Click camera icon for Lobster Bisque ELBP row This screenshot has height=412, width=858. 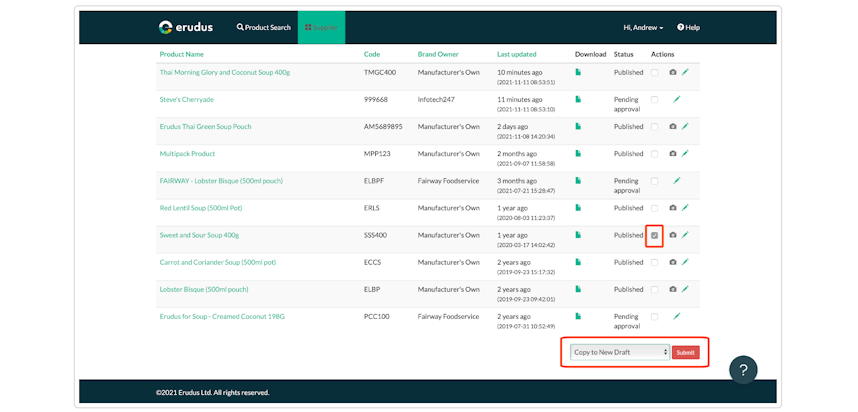coord(673,289)
